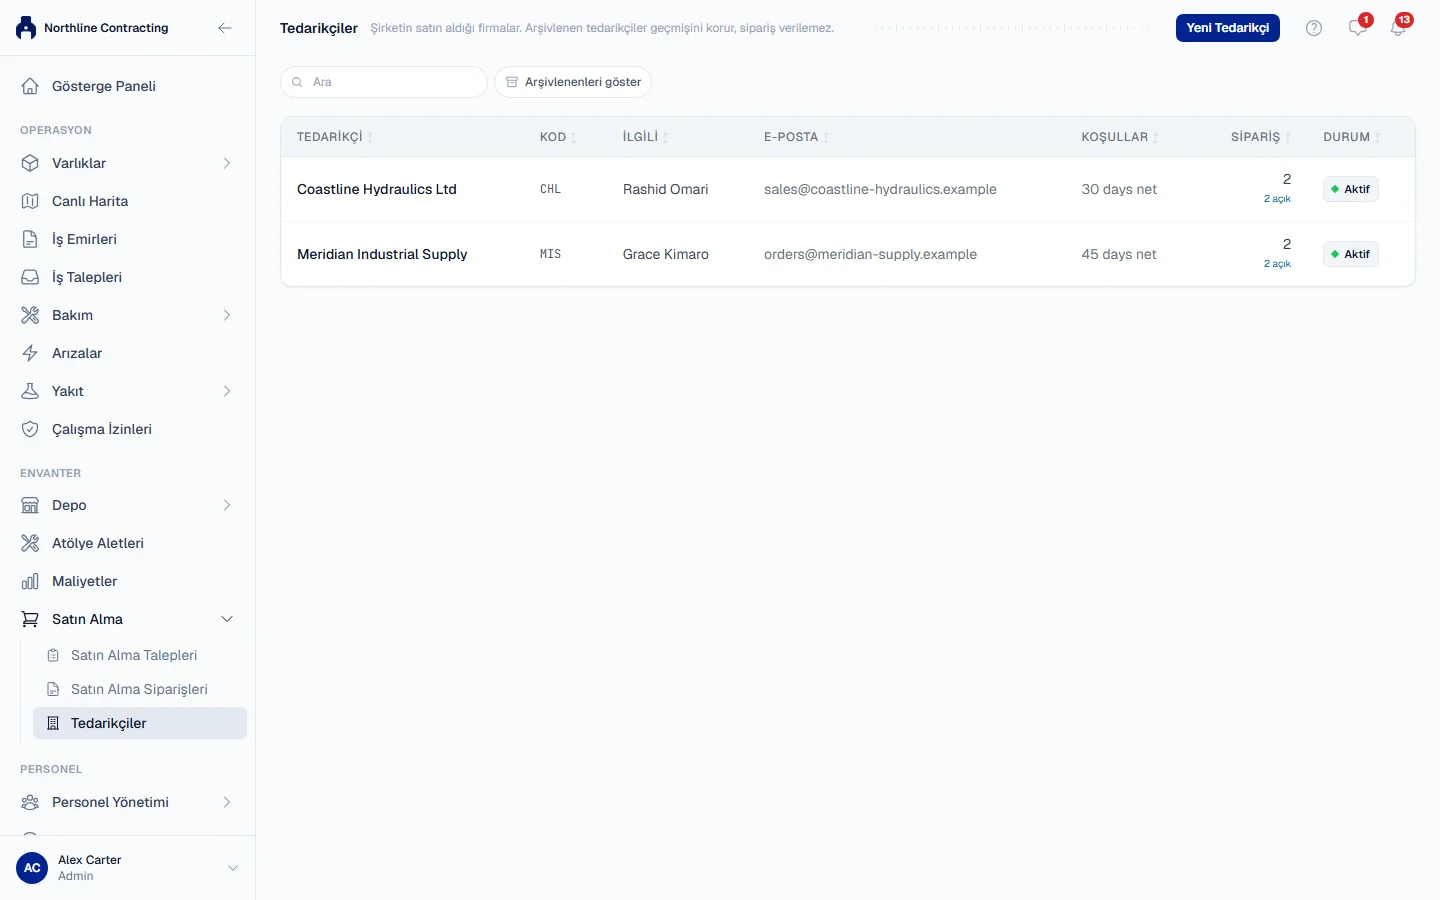Open Satın Alma Siparişleri
The image size is (1440, 900).
tap(140, 689)
